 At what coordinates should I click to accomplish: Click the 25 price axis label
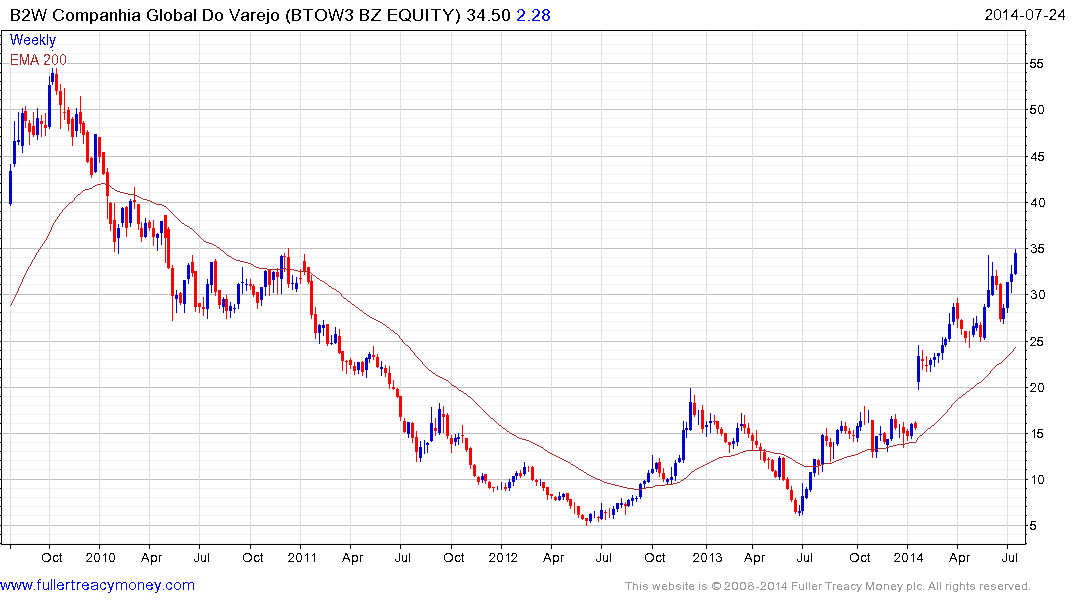point(1037,341)
